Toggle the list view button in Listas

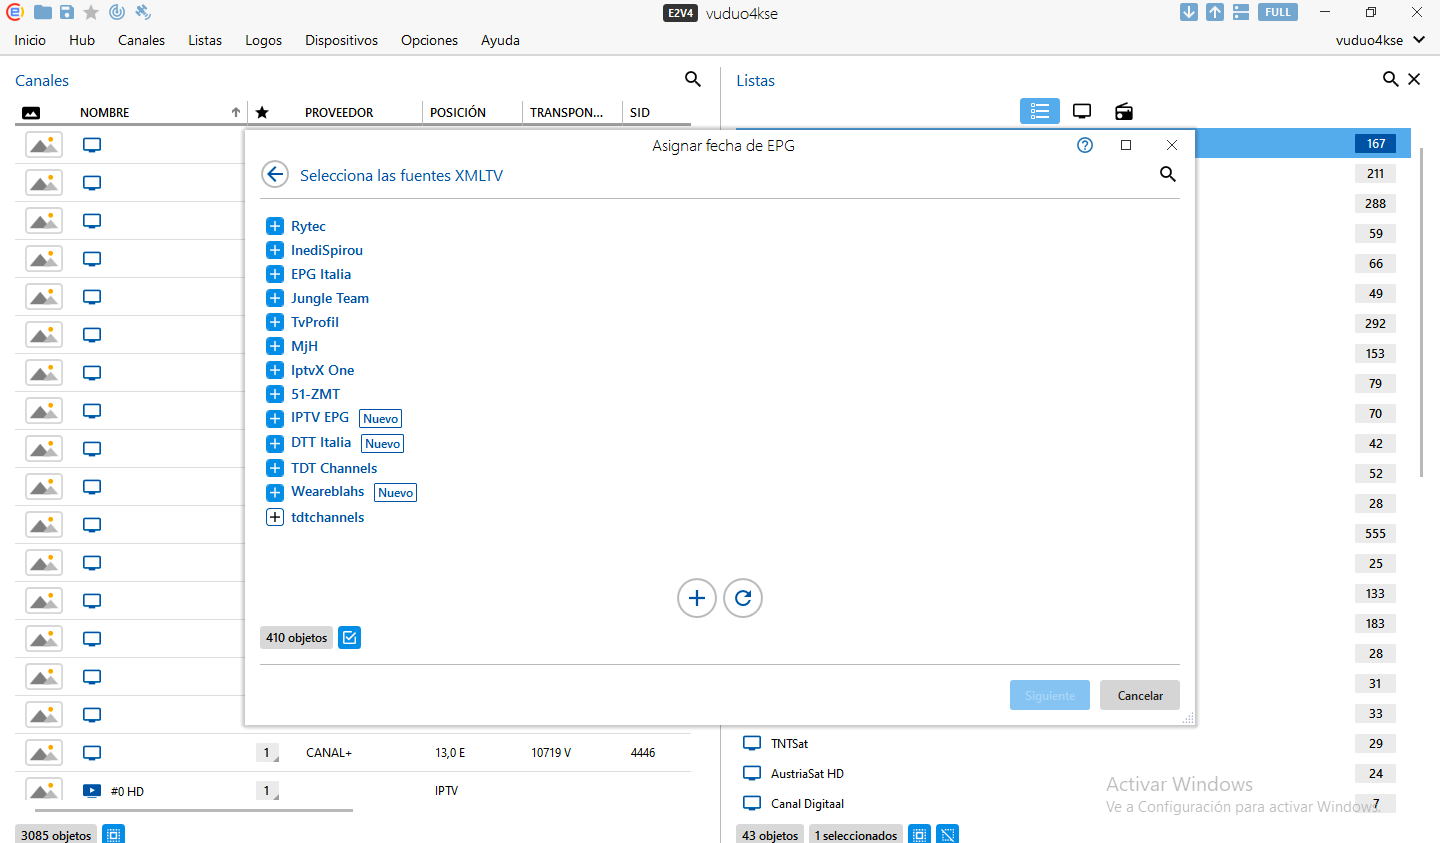1039,111
